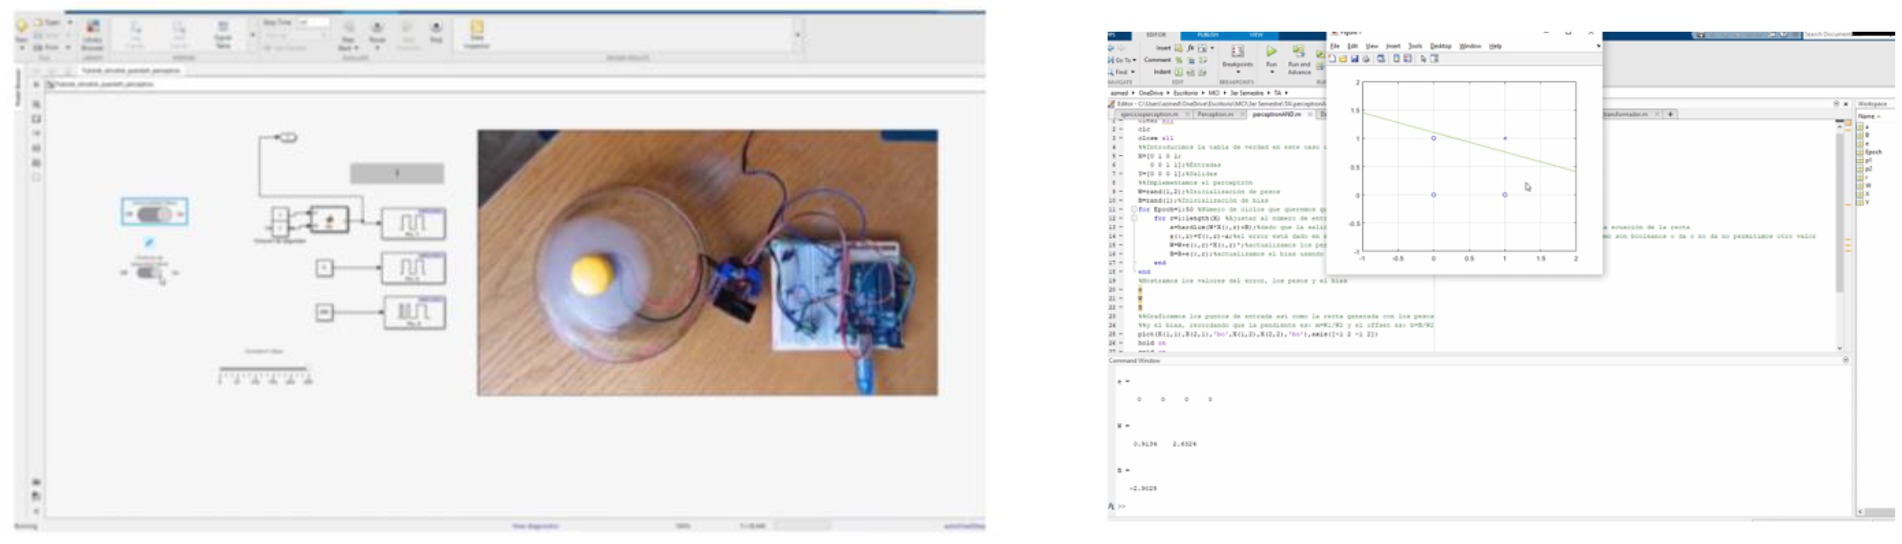Open the File menu of the Figure window

(x=1334, y=46)
